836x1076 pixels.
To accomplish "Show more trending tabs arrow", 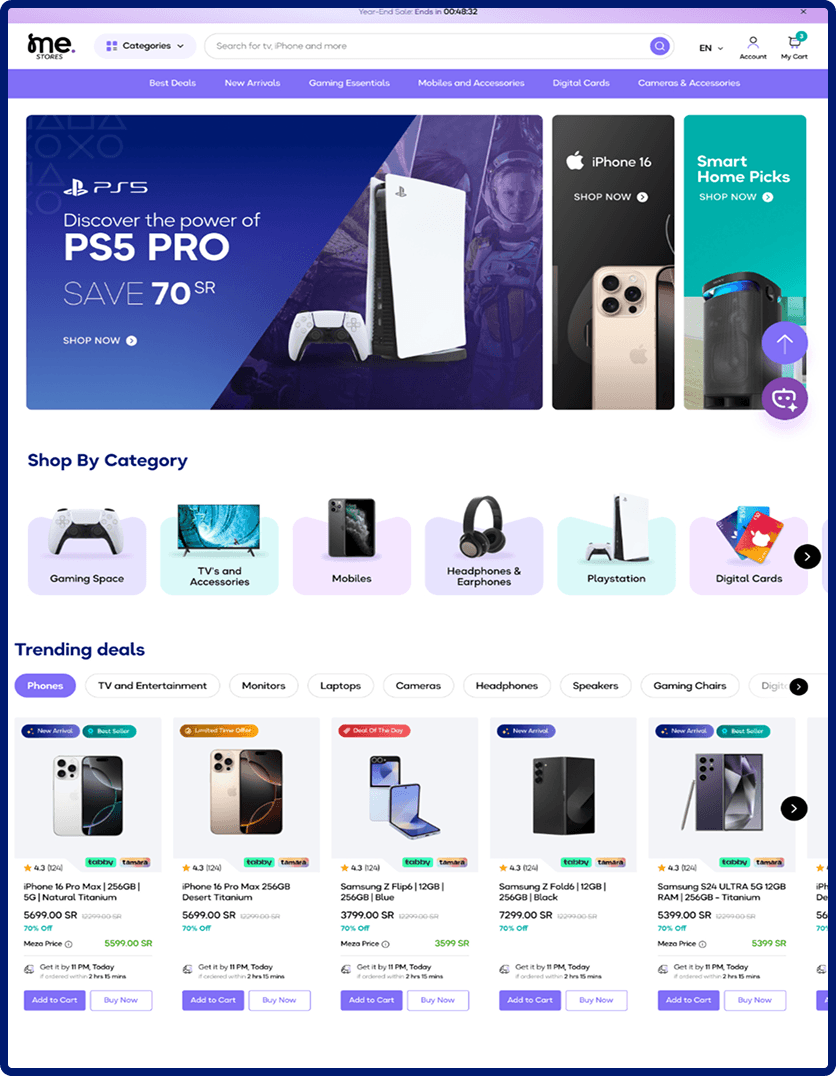I will [x=798, y=686].
